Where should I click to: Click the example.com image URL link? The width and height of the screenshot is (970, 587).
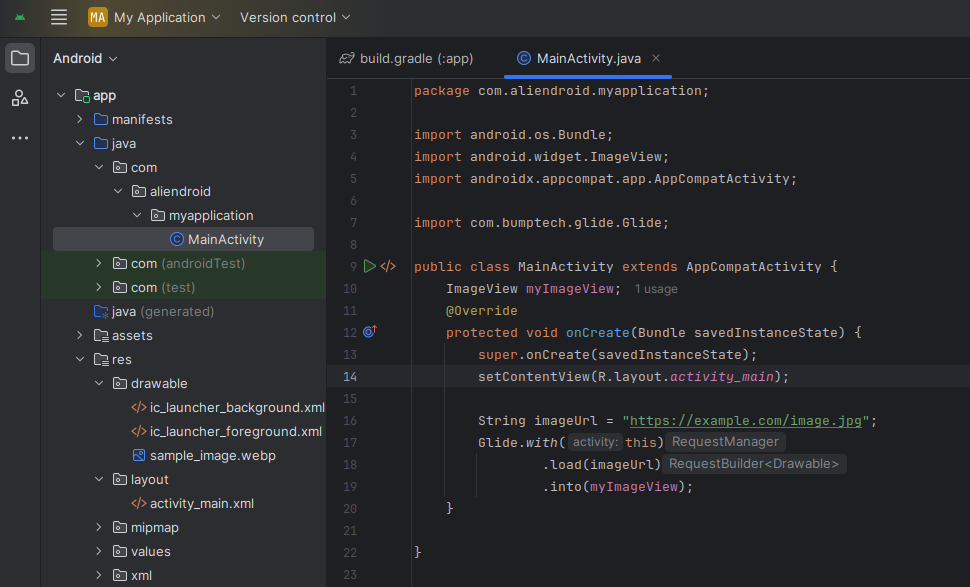pos(745,421)
